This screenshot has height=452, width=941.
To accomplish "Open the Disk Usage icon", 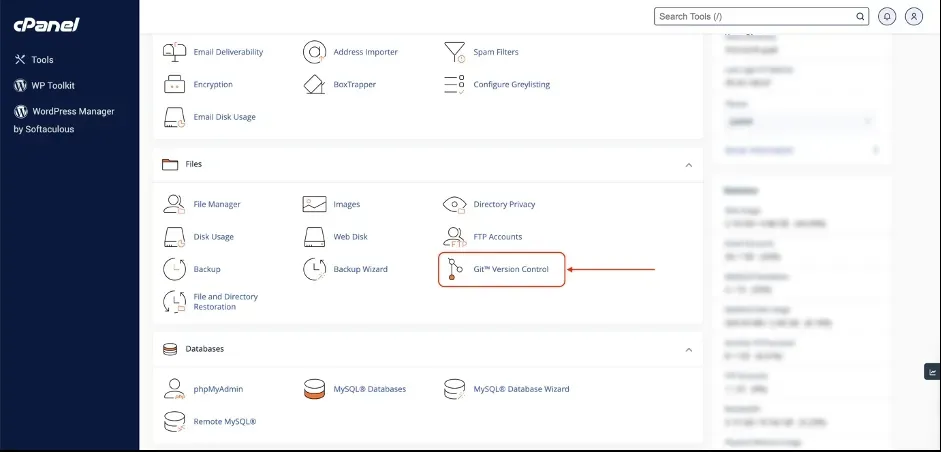I will click(x=175, y=237).
